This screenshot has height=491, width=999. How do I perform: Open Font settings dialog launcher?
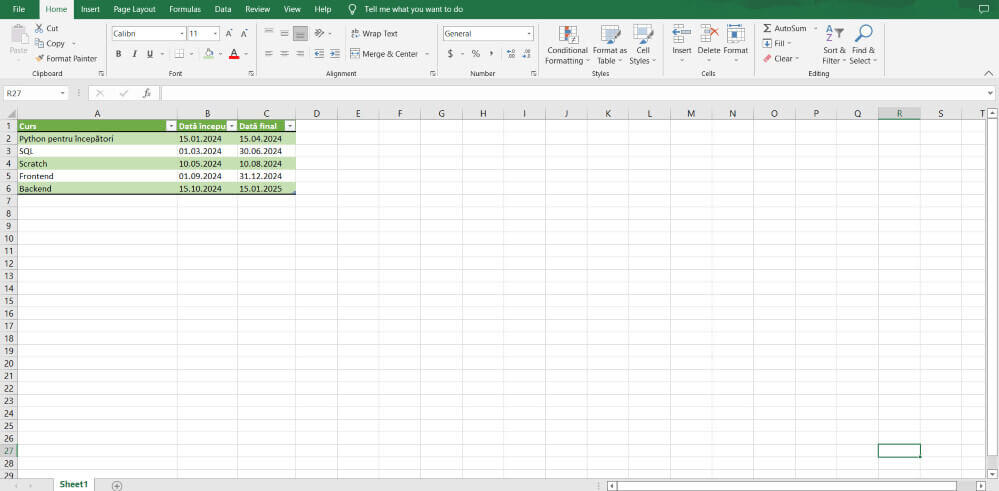click(x=251, y=74)
